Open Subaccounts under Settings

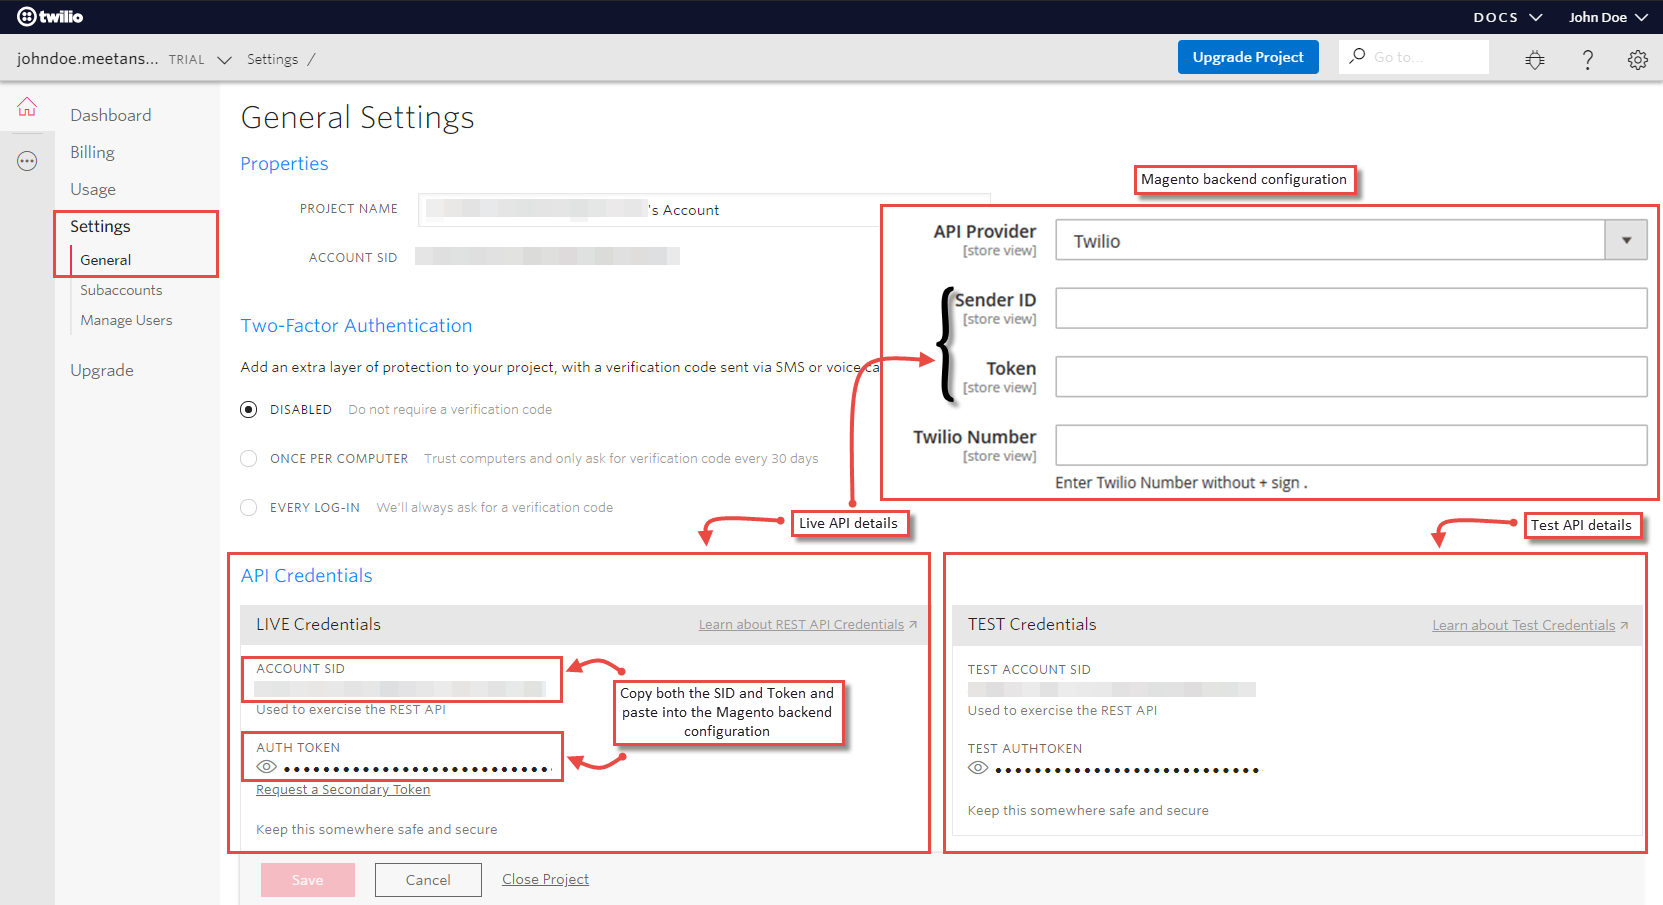click(x=121, y=290)
